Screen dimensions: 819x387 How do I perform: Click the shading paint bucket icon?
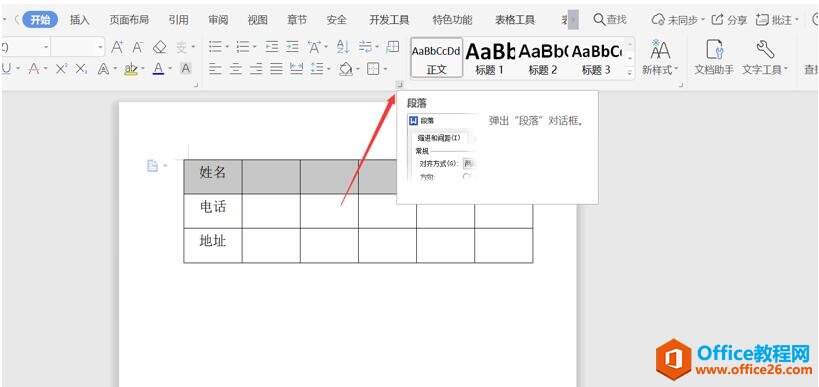click(345, 68)
